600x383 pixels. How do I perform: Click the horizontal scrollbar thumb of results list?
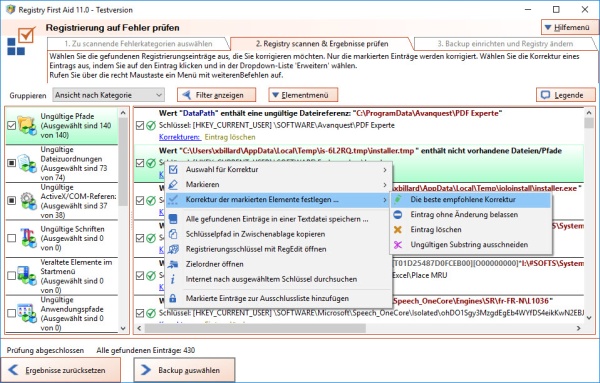point(255,328)
